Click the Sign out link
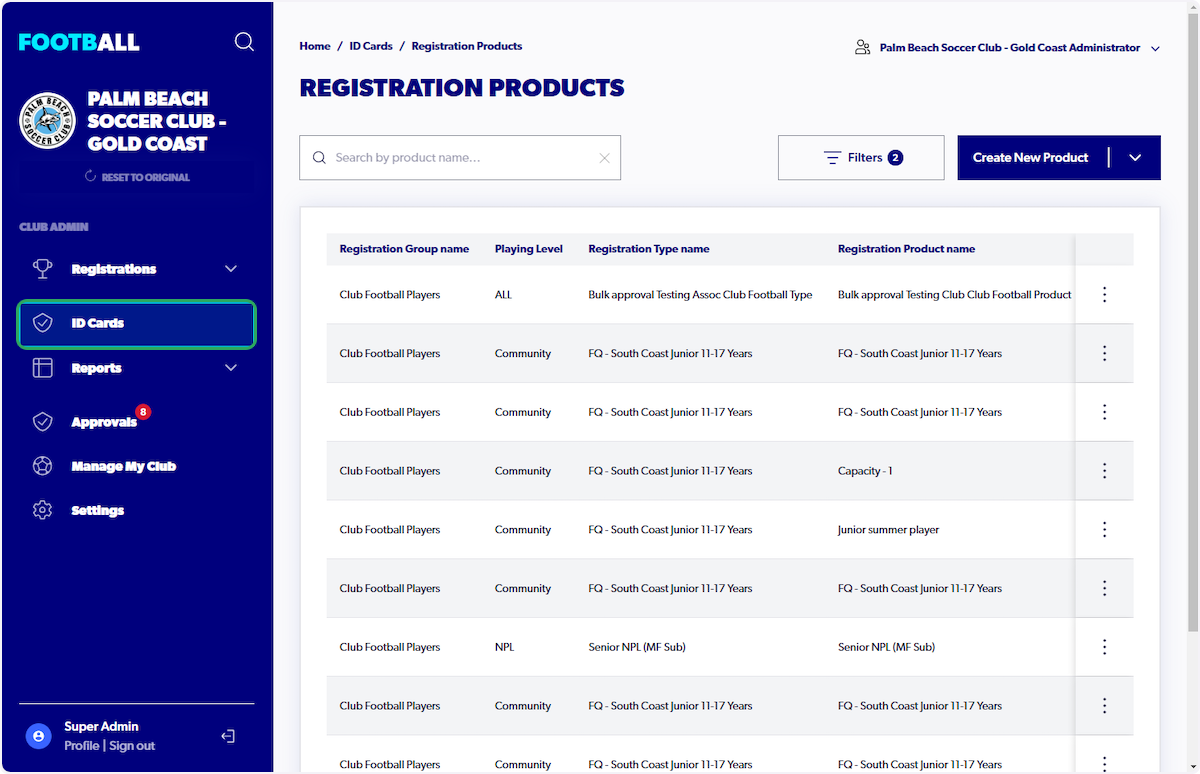 coord(132,746)
